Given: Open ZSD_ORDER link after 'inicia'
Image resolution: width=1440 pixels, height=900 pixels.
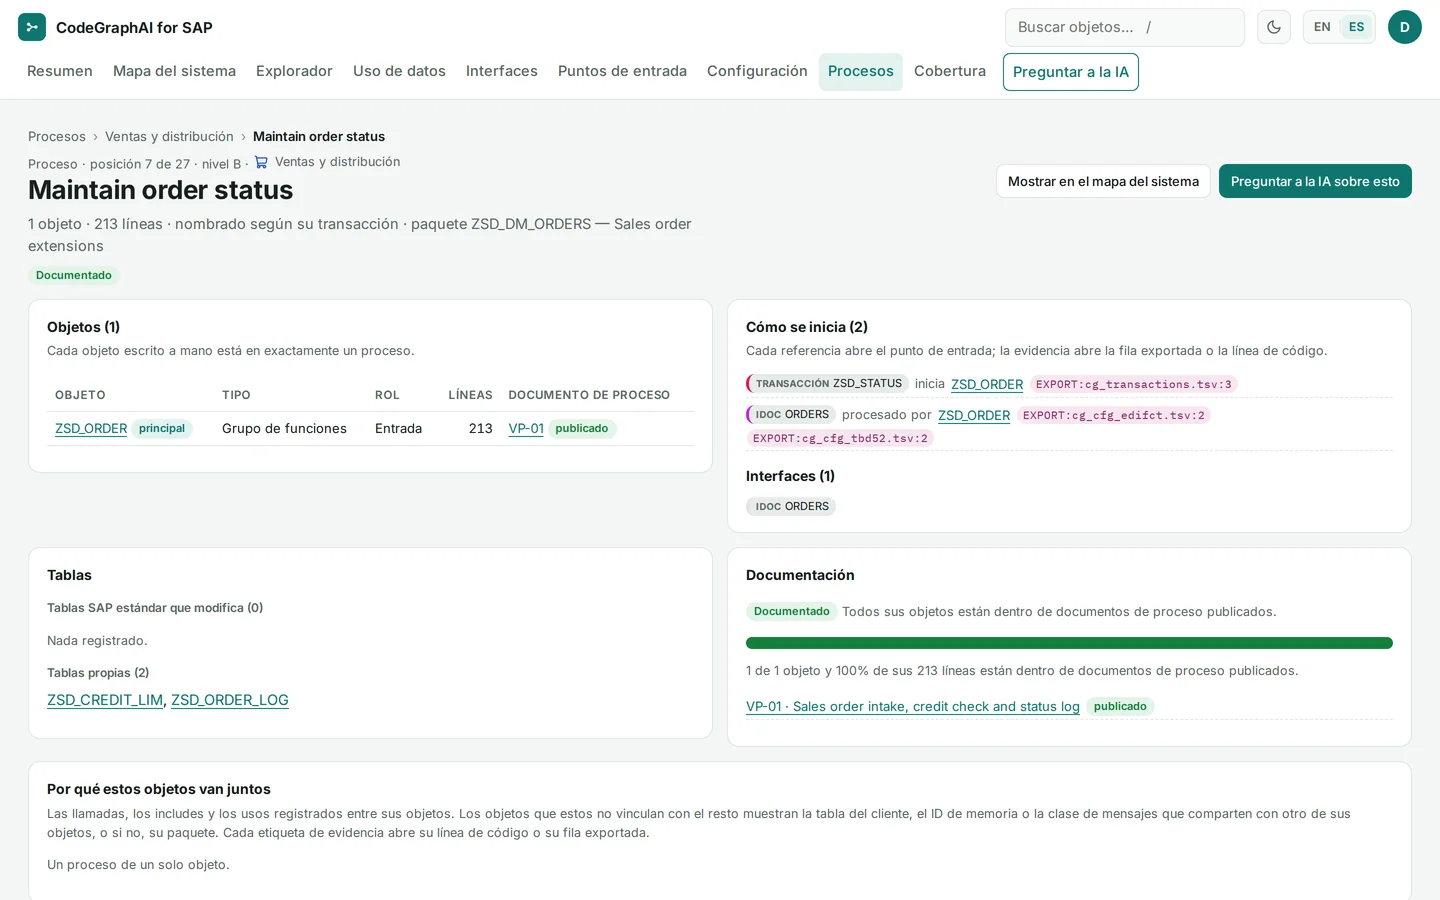Looking at the screenshot, I should [987, 384].
